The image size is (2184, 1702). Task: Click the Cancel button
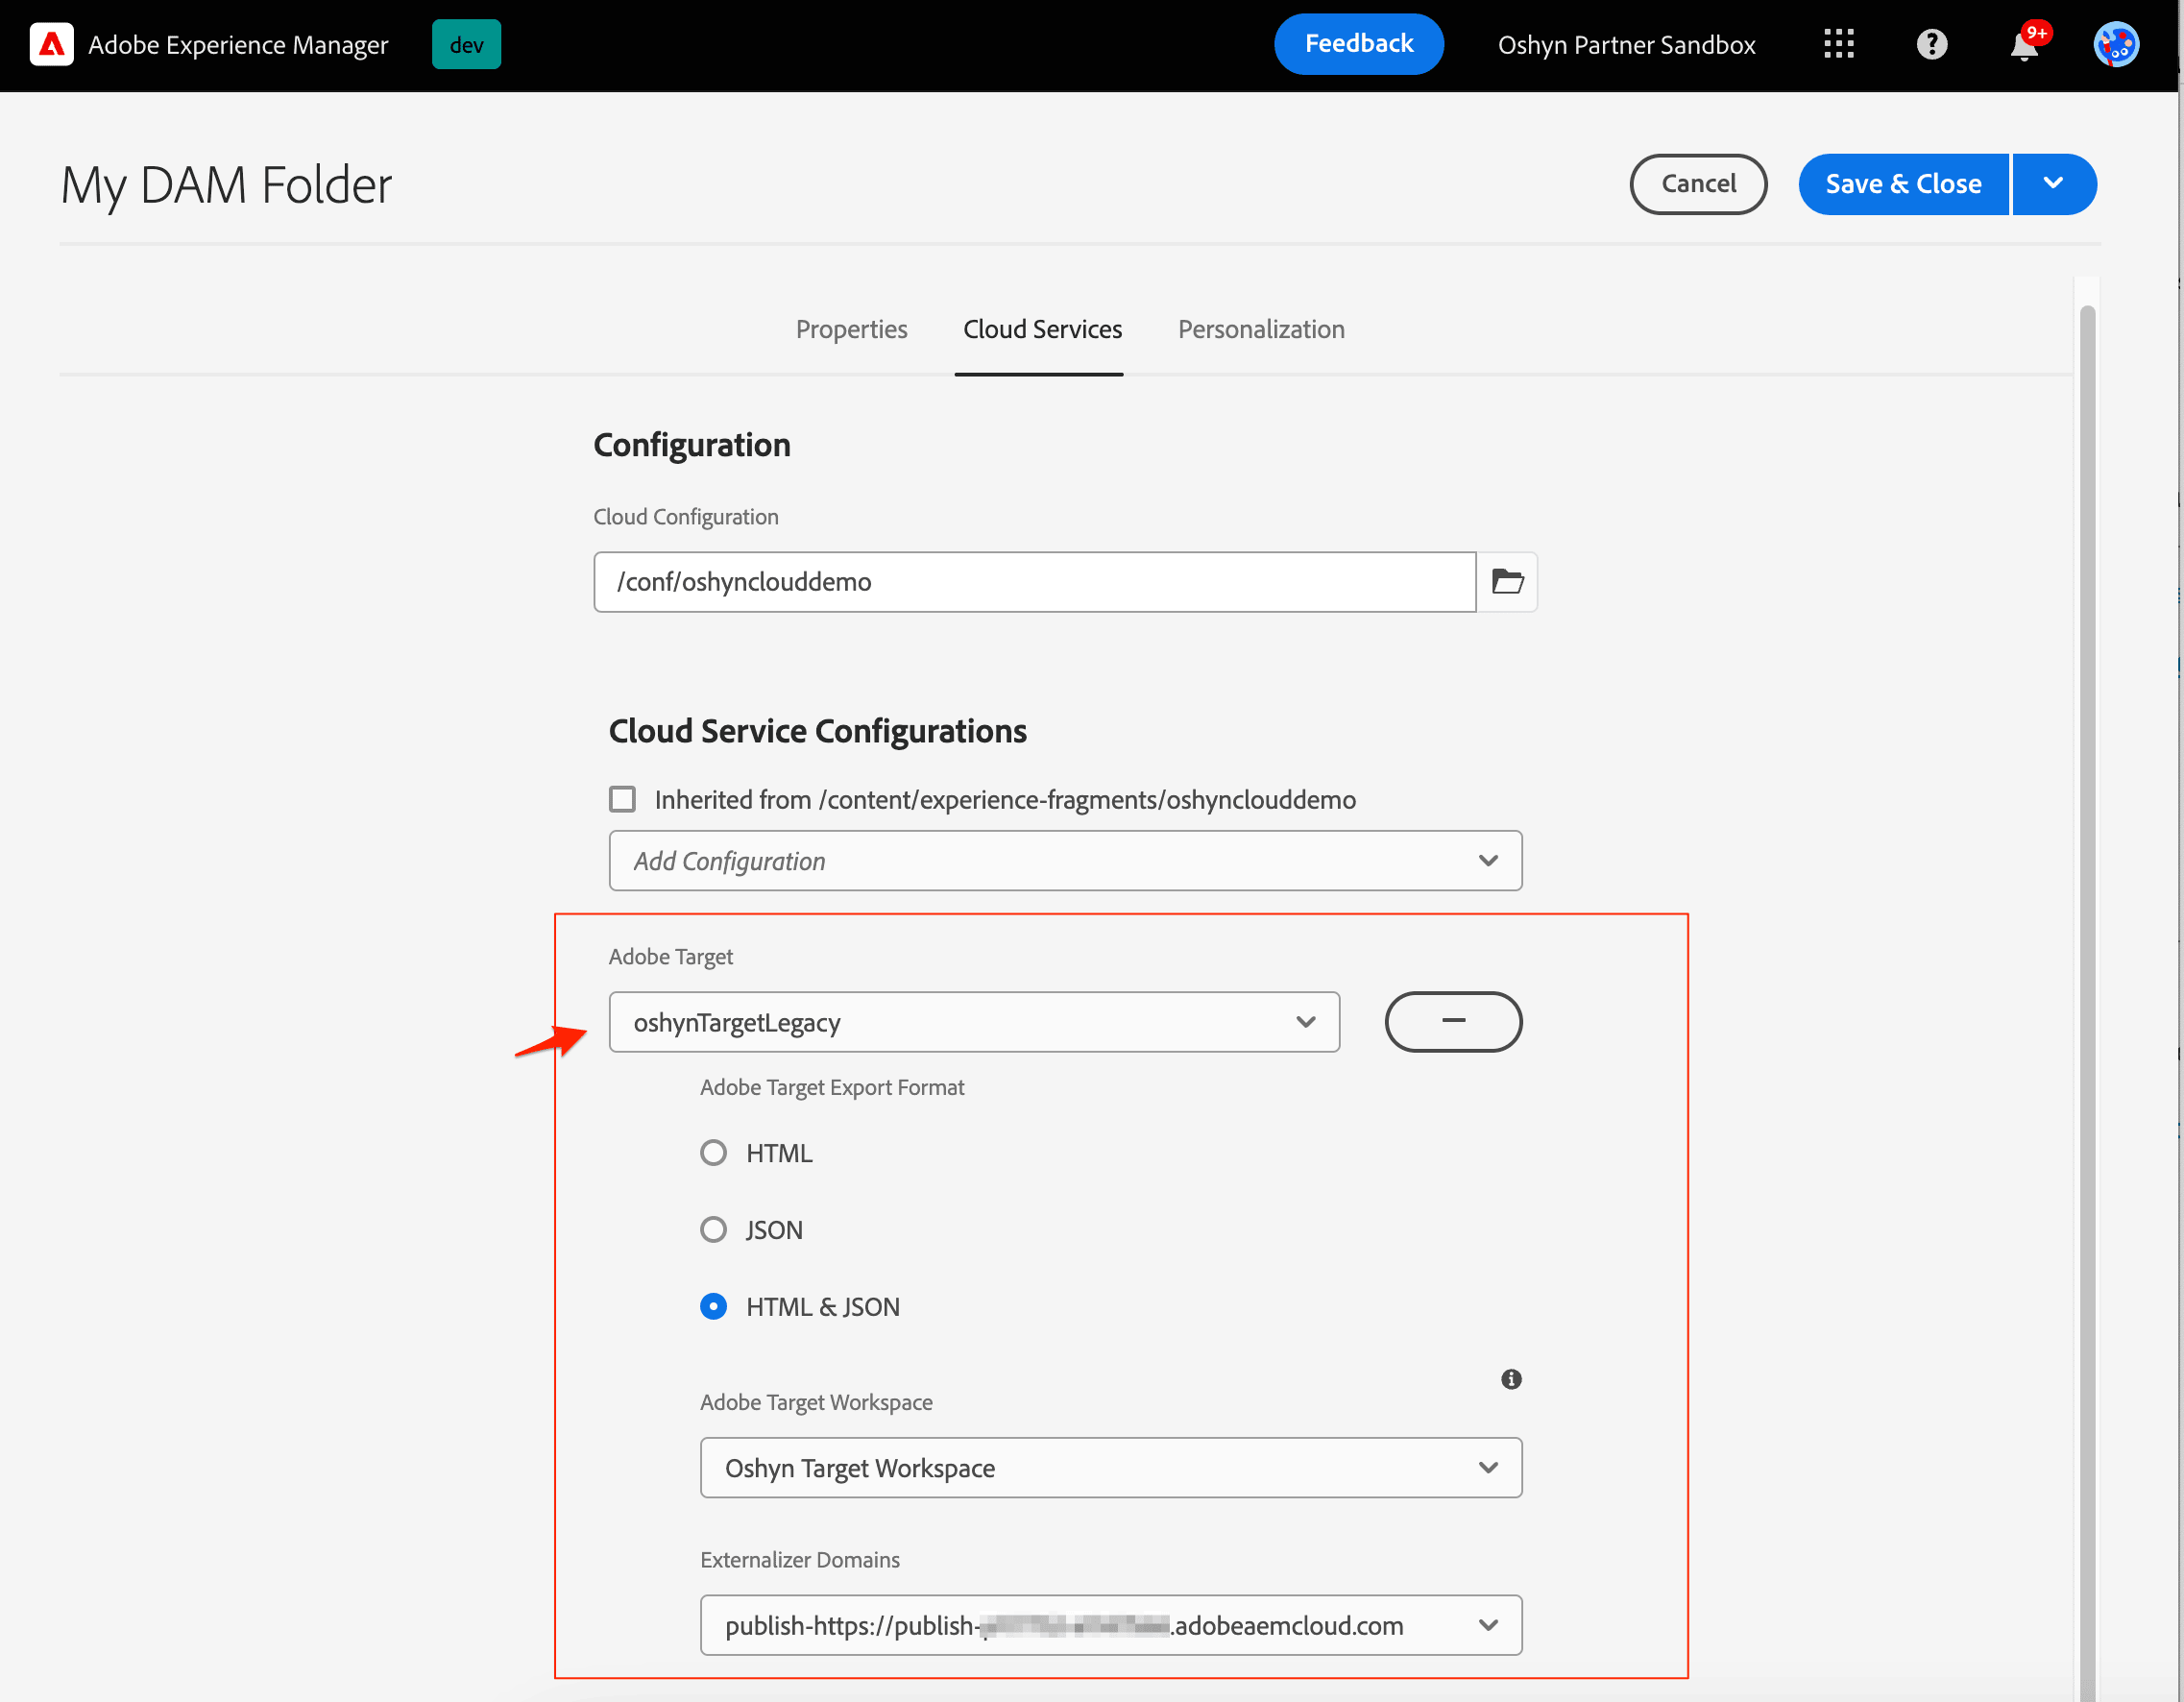click(x=1698, y=184)
